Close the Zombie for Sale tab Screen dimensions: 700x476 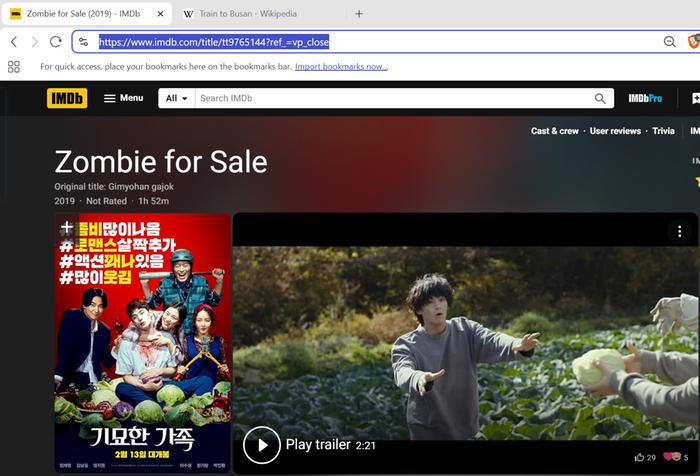coord(160,14)
